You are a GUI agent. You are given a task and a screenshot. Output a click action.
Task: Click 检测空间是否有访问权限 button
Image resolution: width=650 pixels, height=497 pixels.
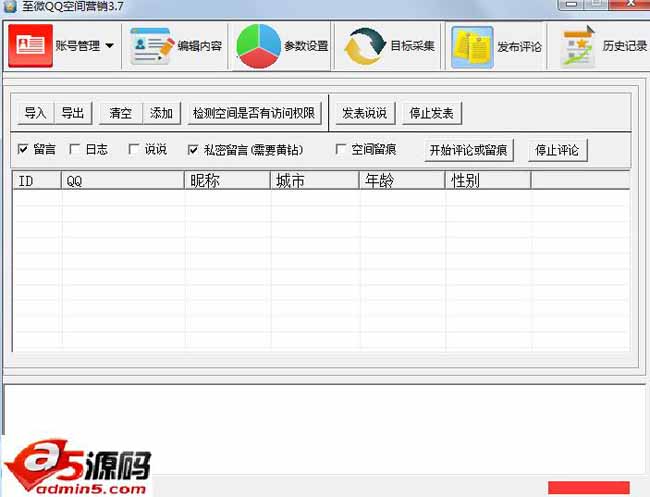tap(255, 113)
